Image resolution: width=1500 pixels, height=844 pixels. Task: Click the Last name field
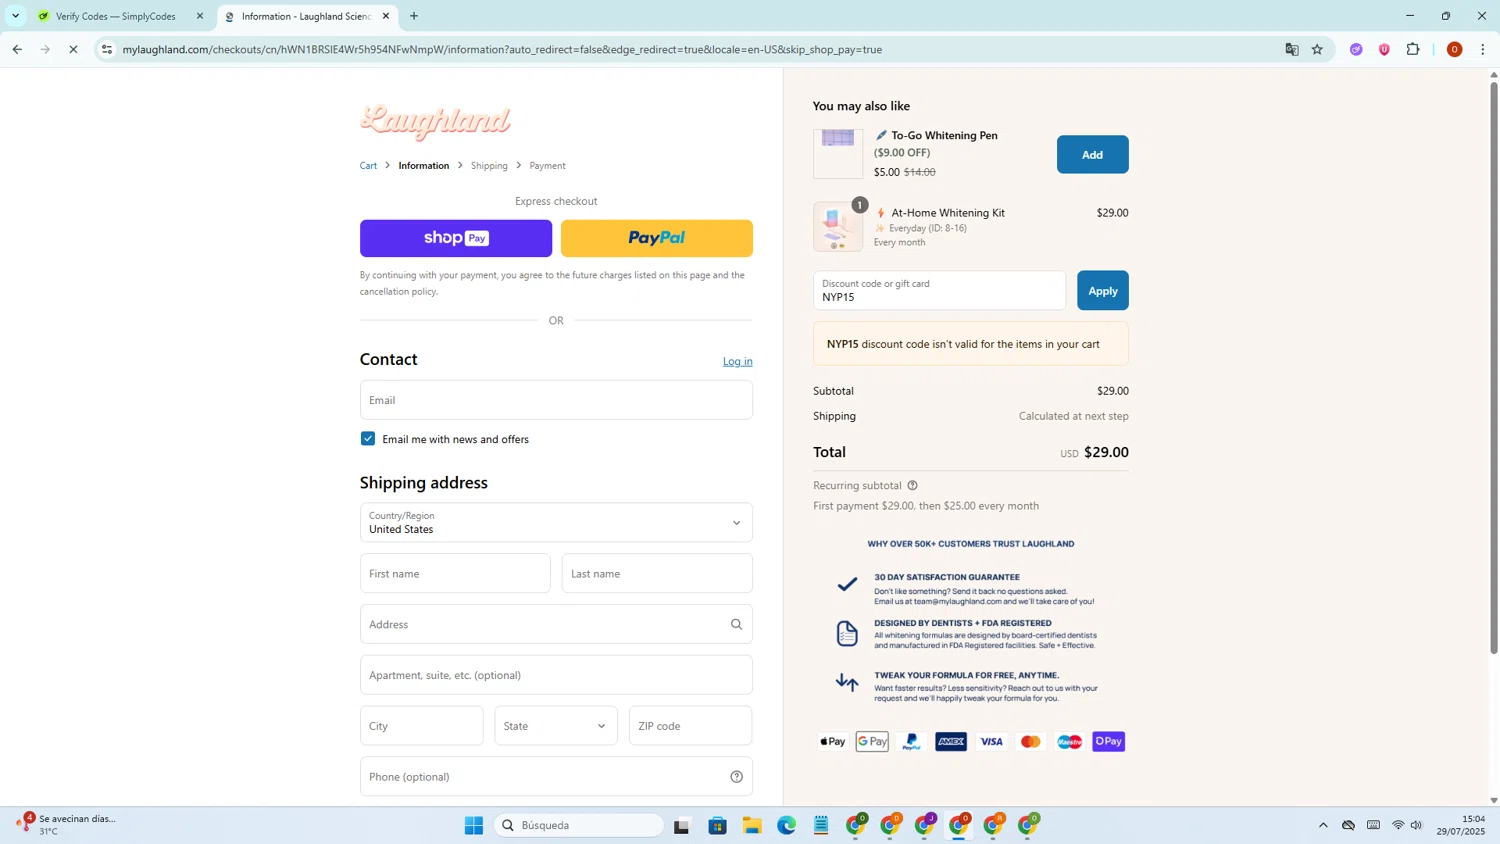pos(657,574)
